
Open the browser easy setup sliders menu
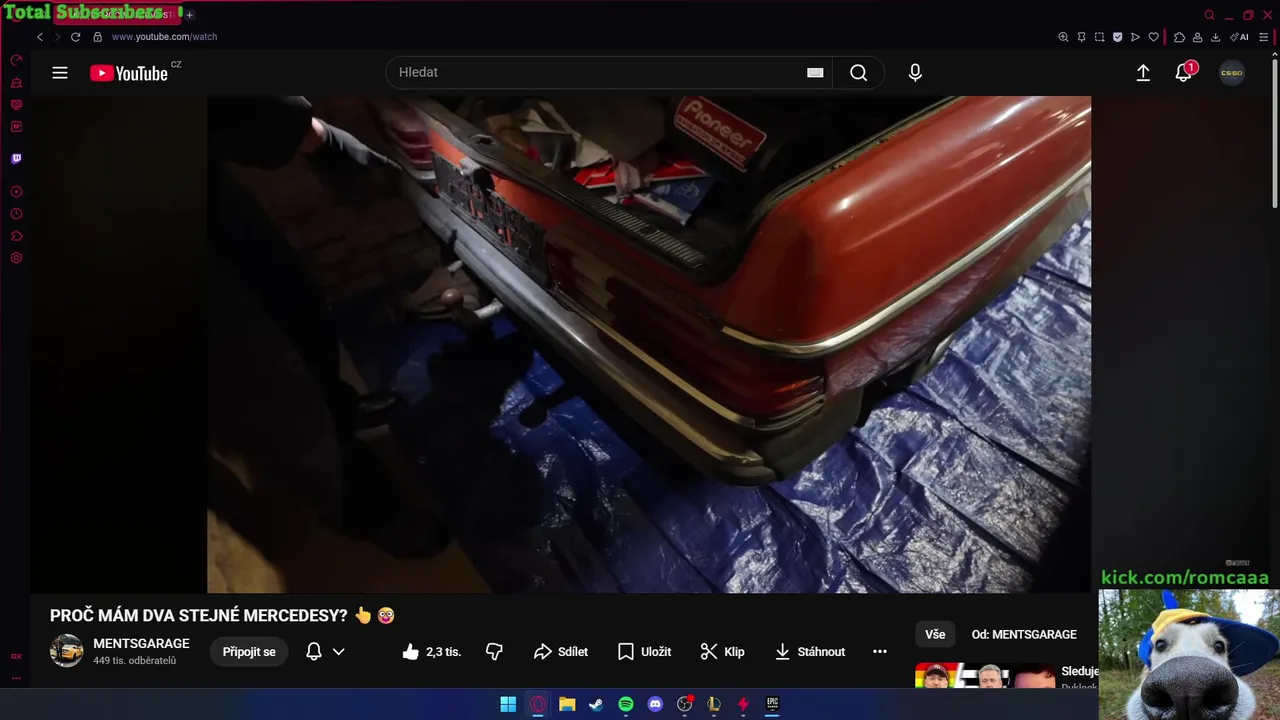[x=1264, y=37]
